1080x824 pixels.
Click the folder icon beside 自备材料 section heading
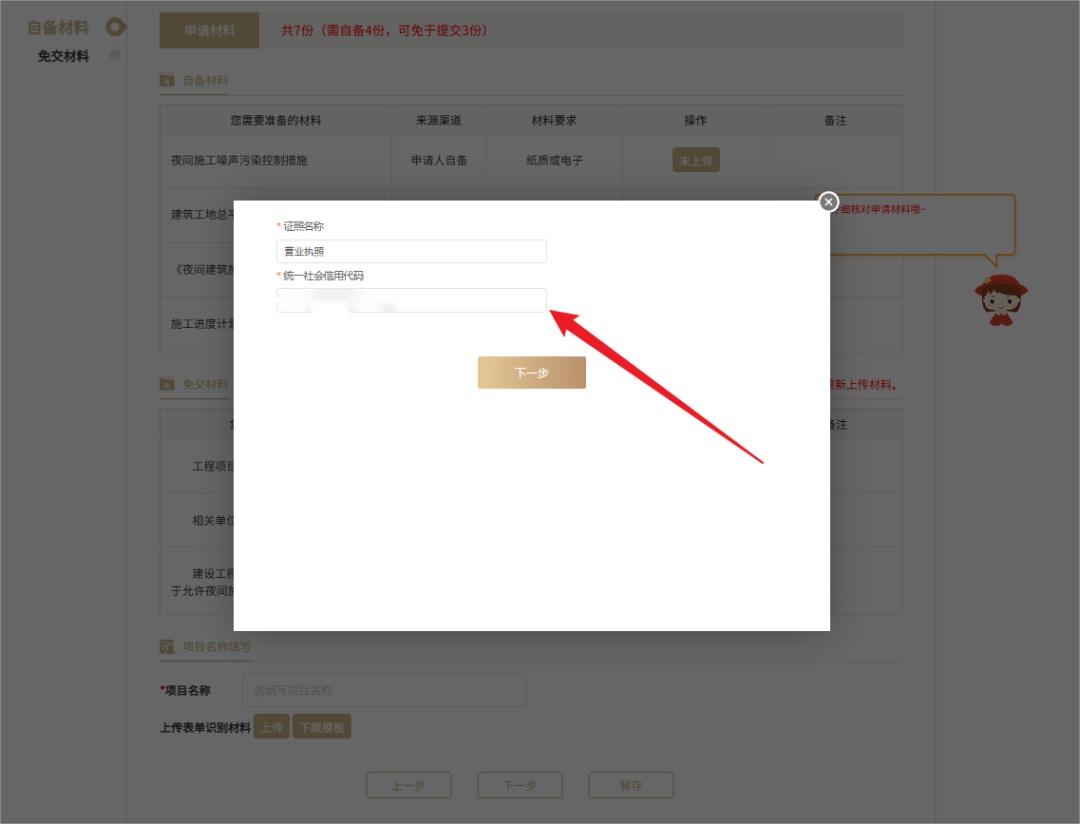167,80
